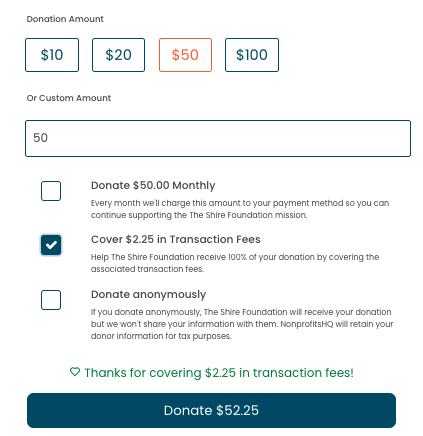Click the 'Or Custom Amount' field label

[x=69, y=98]
